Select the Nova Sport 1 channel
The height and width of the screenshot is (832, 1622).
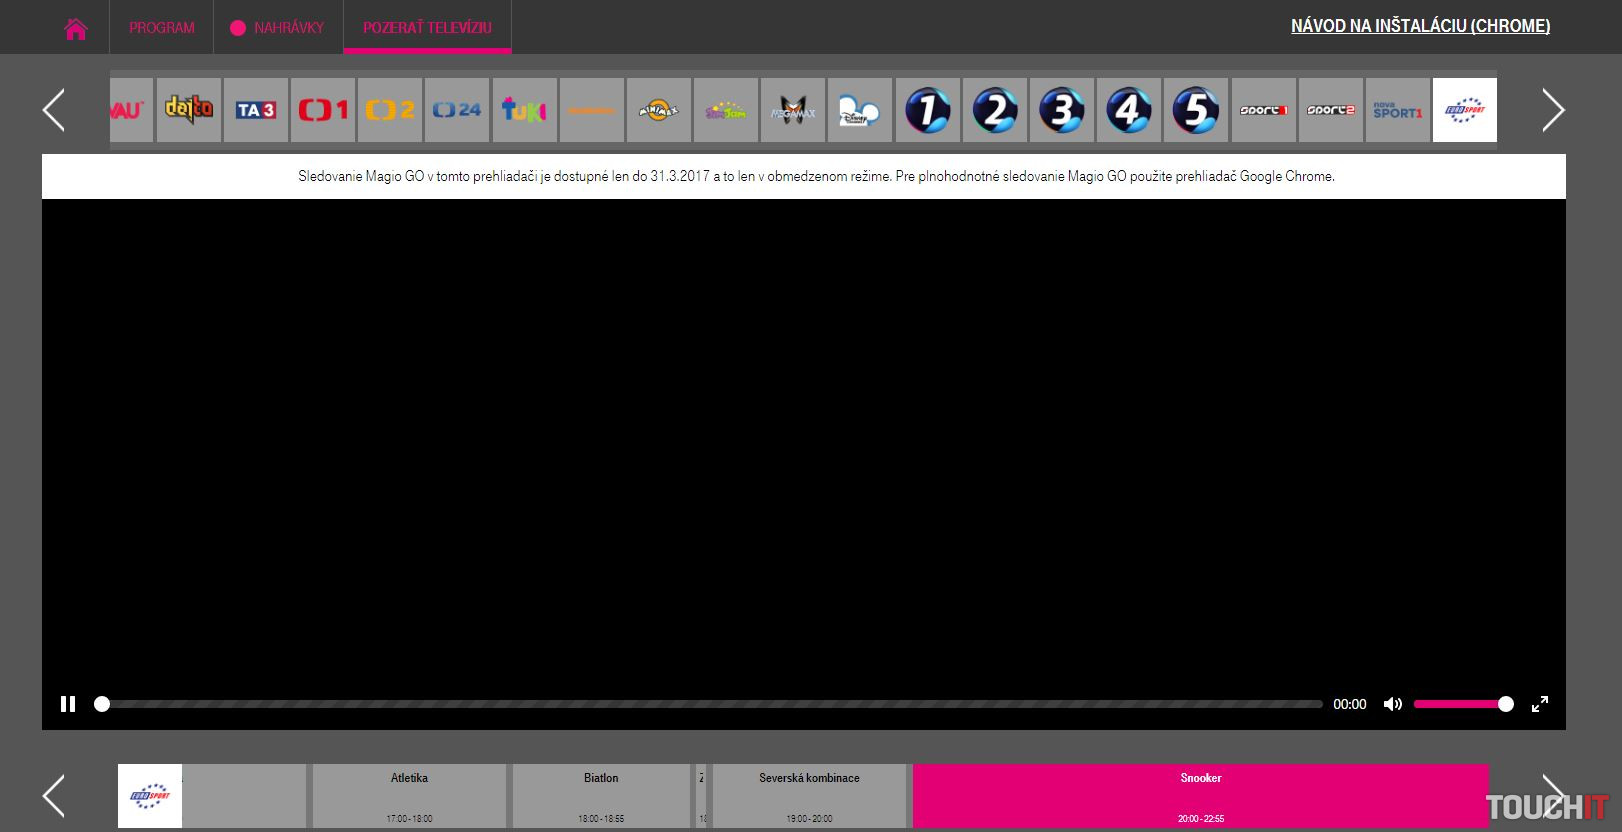[1397, 110]
